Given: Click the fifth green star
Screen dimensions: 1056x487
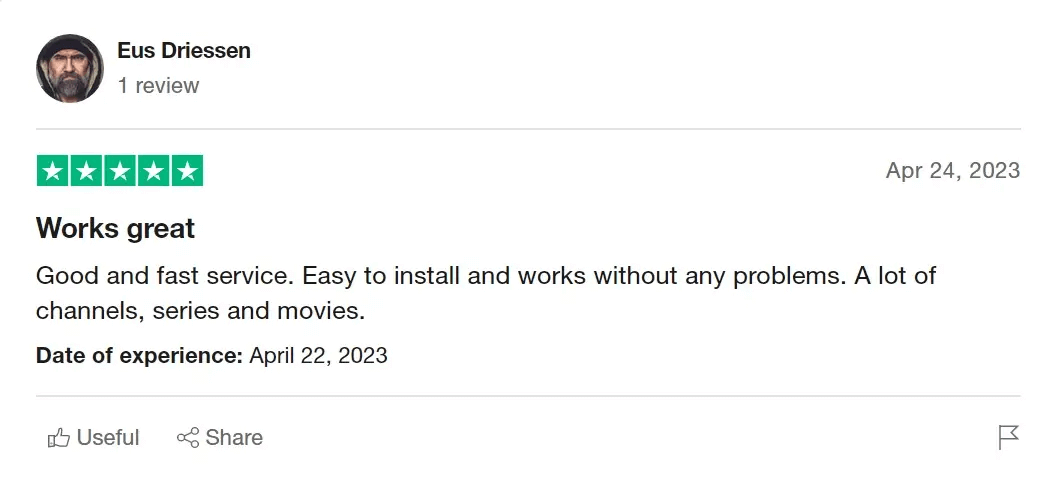Looking at the screenshot, I should pyautogui.click(x=187, y=171).
